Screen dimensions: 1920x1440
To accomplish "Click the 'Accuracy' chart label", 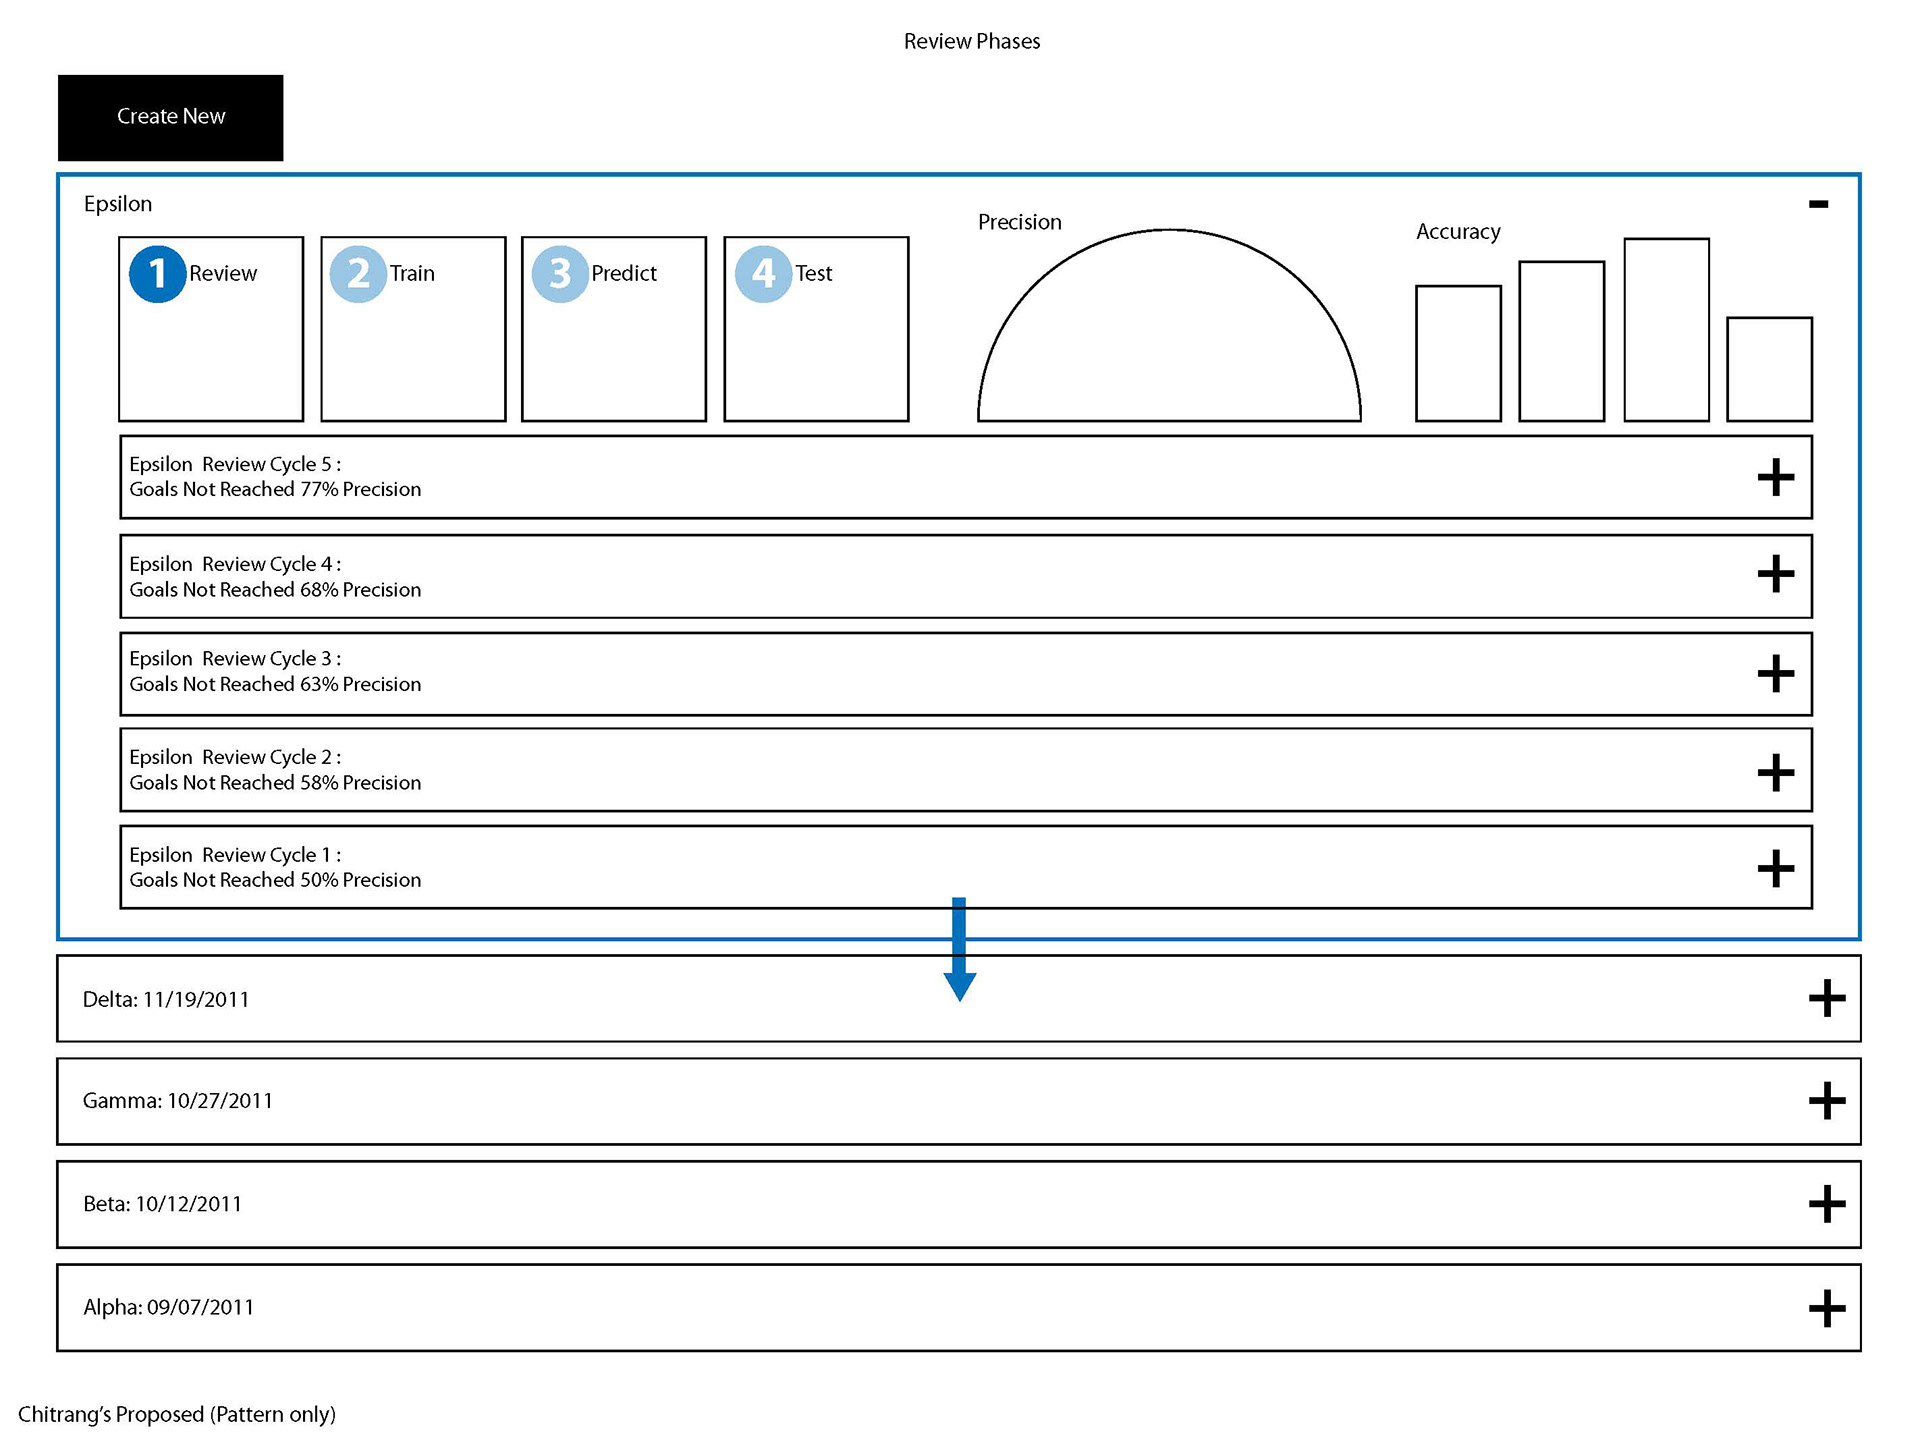I will (1458, 232).
